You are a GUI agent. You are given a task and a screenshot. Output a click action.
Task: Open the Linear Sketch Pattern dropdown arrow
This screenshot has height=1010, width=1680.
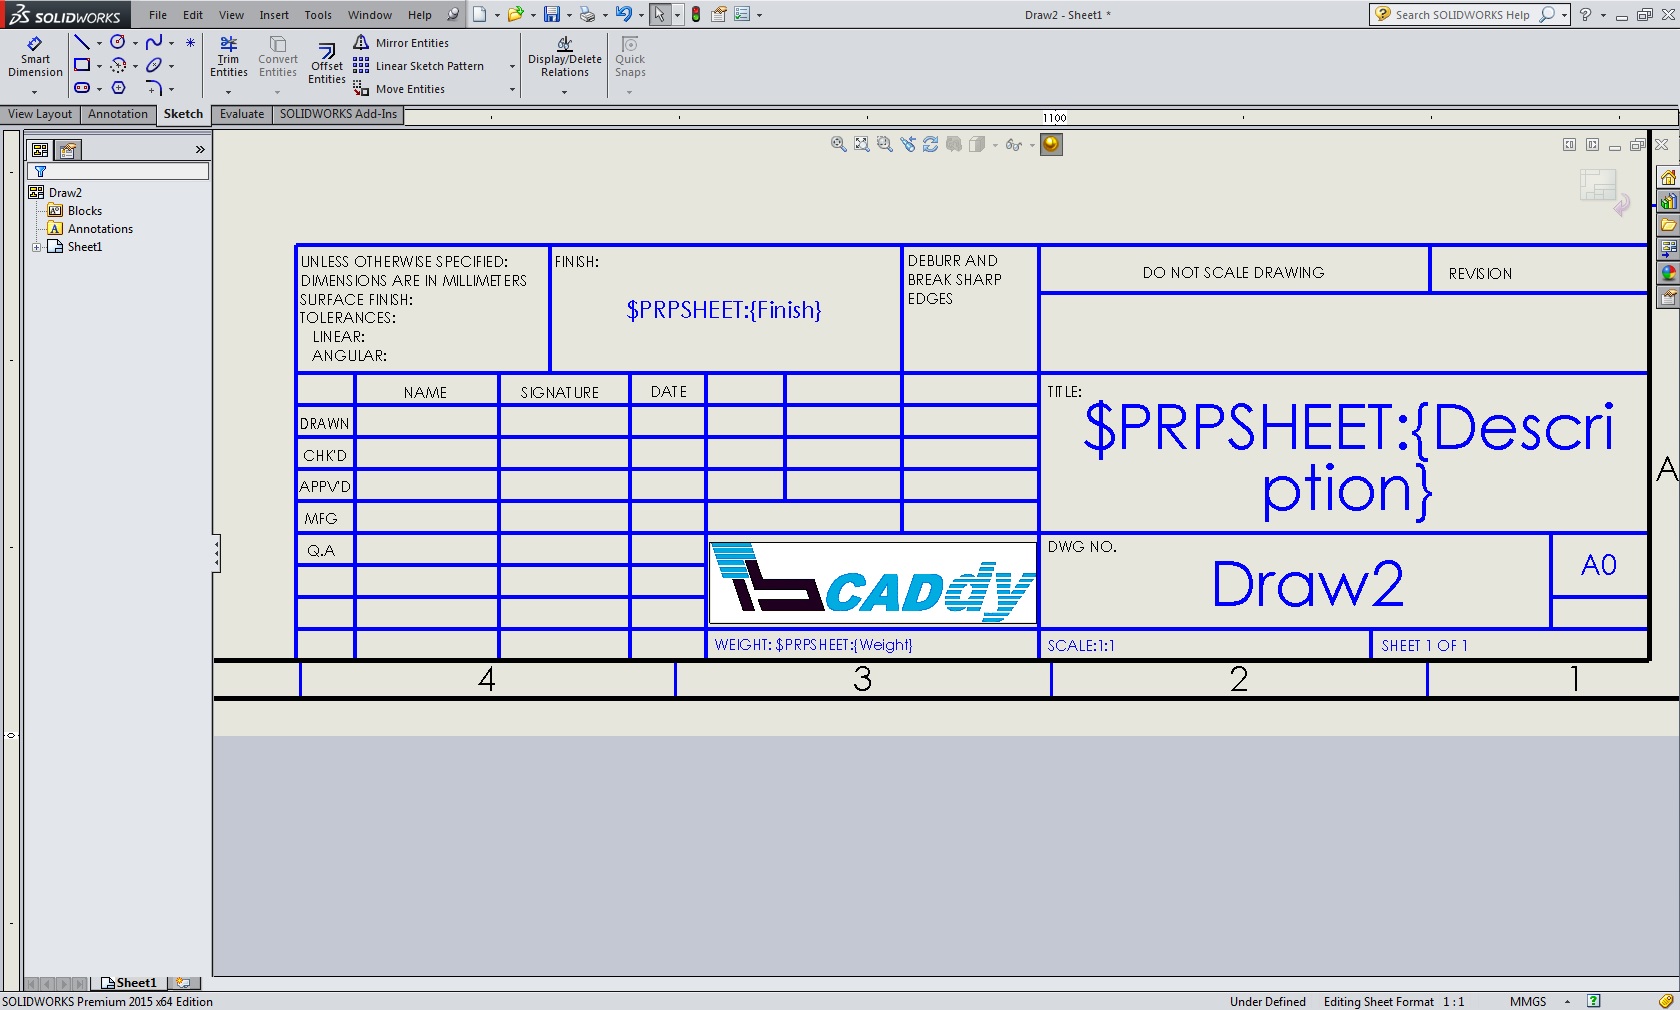pyautogui.click(x=512, y=67)
